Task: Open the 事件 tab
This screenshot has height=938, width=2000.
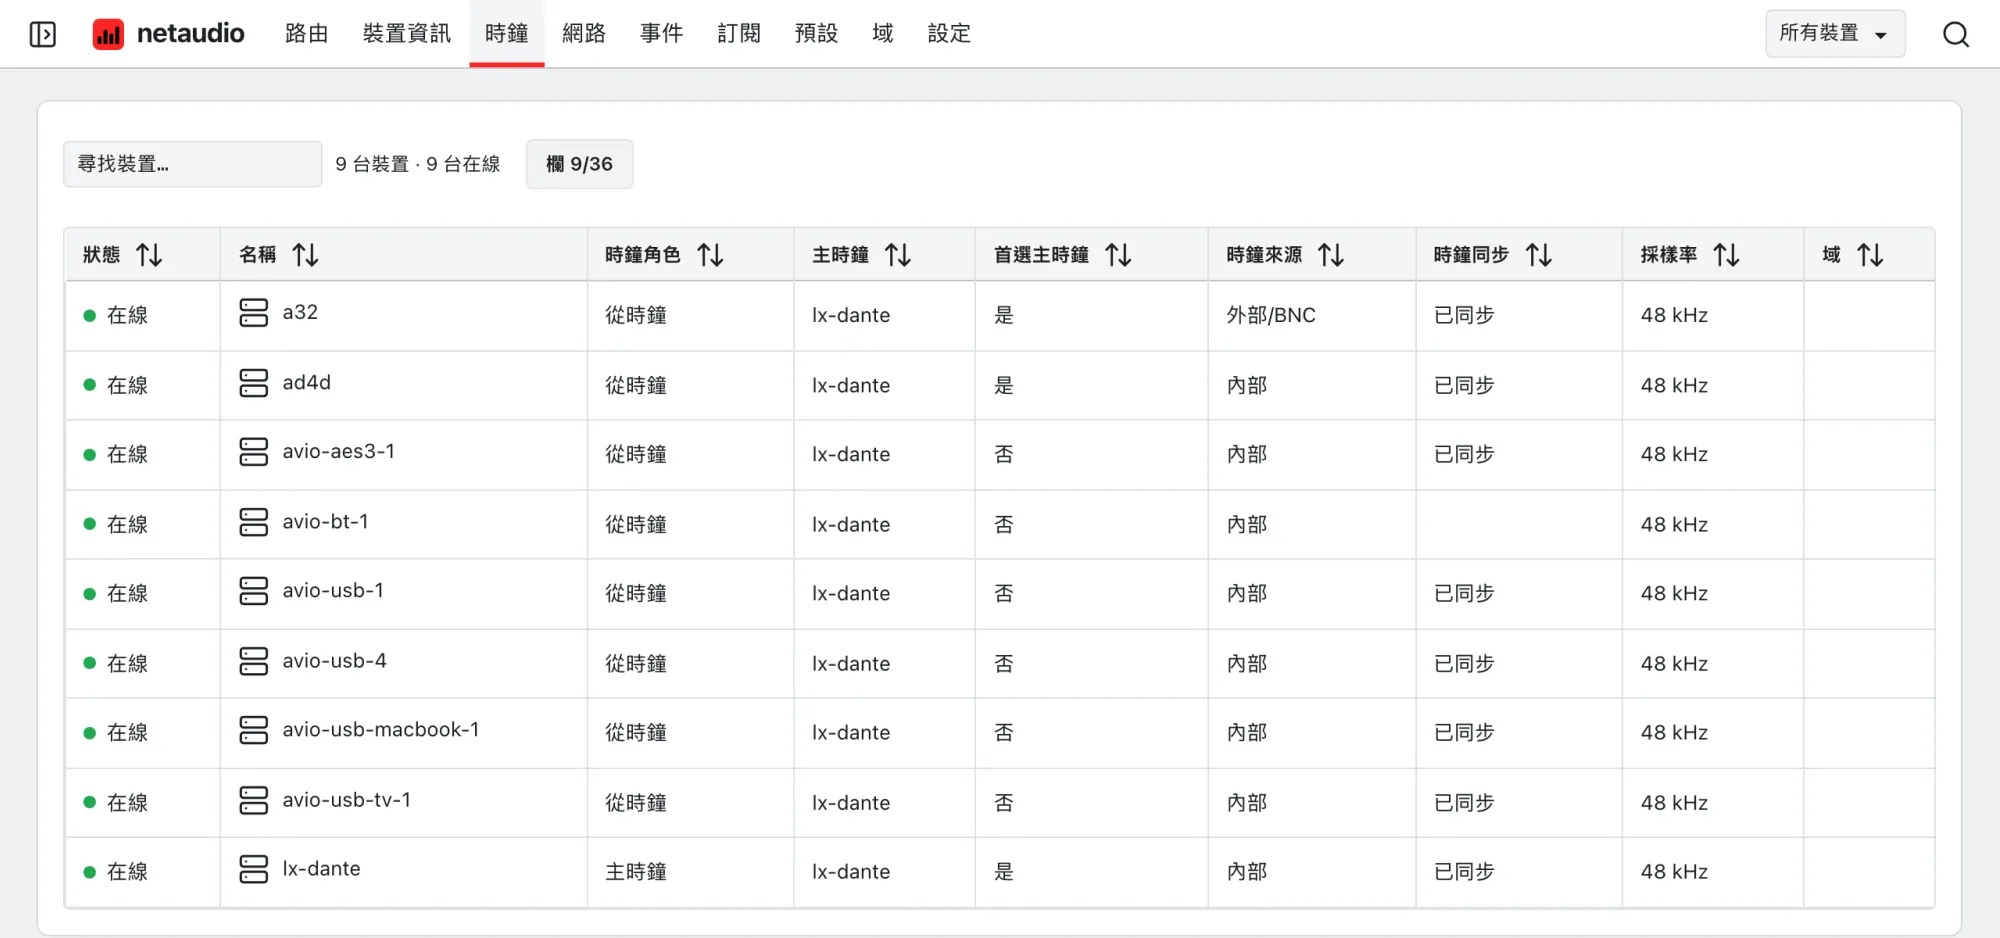Action: [662, 34]
